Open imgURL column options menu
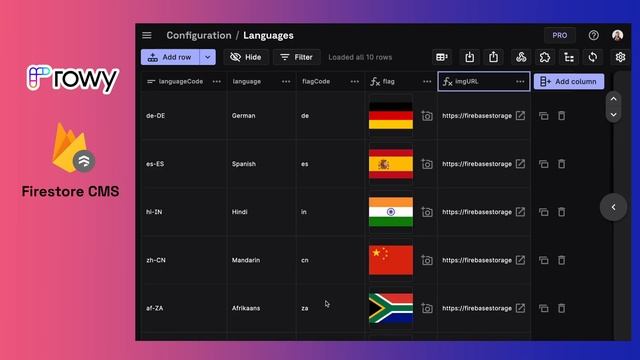Viewport: 640px width, 360px height. point(520,82)
